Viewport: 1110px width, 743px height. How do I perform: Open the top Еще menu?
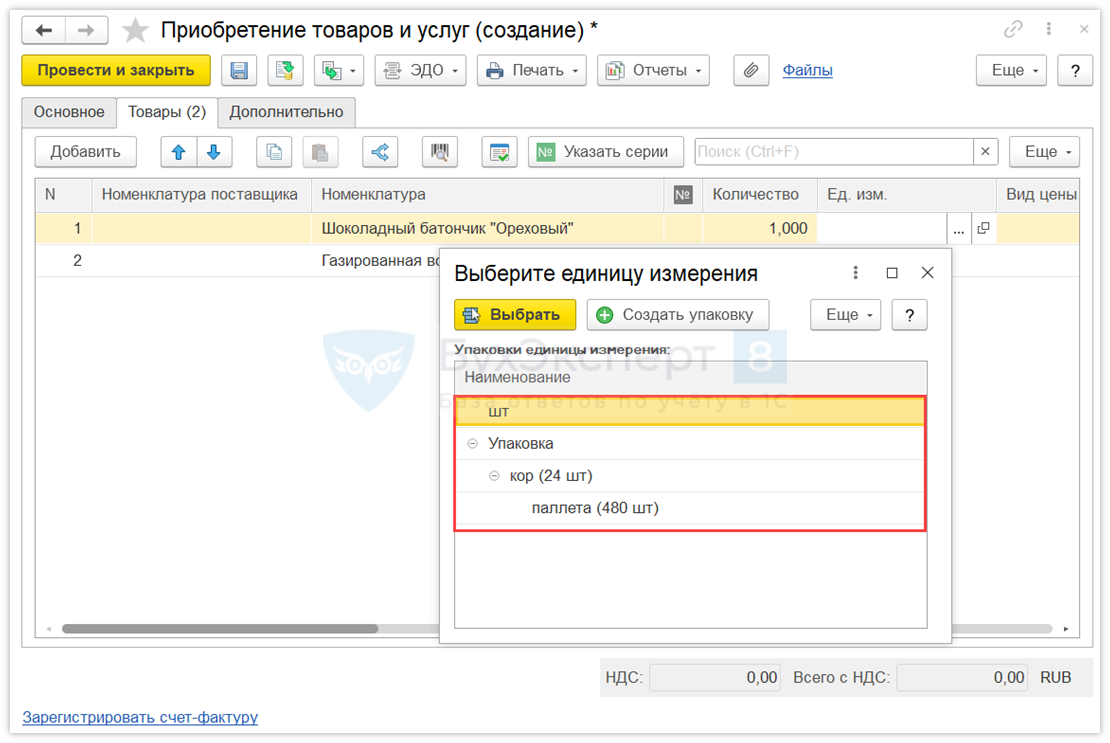(x=1011, y=70)
